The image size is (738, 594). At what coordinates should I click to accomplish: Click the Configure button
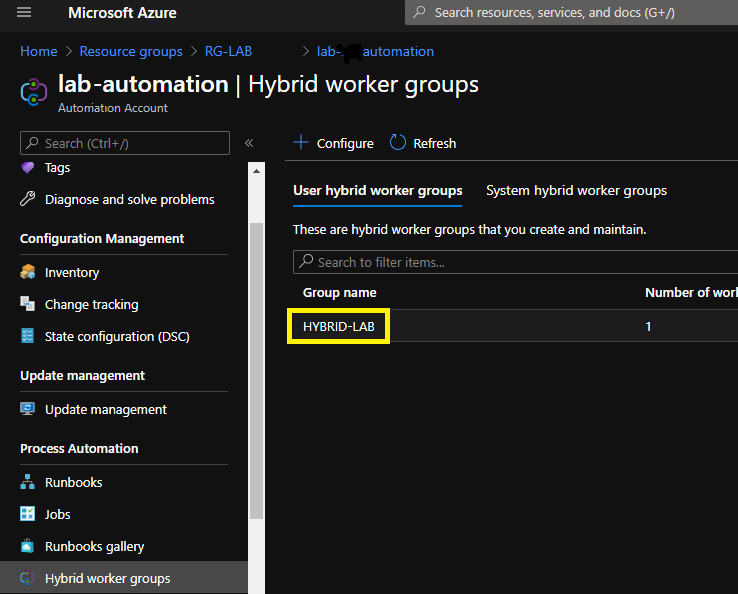coord(333,143)
